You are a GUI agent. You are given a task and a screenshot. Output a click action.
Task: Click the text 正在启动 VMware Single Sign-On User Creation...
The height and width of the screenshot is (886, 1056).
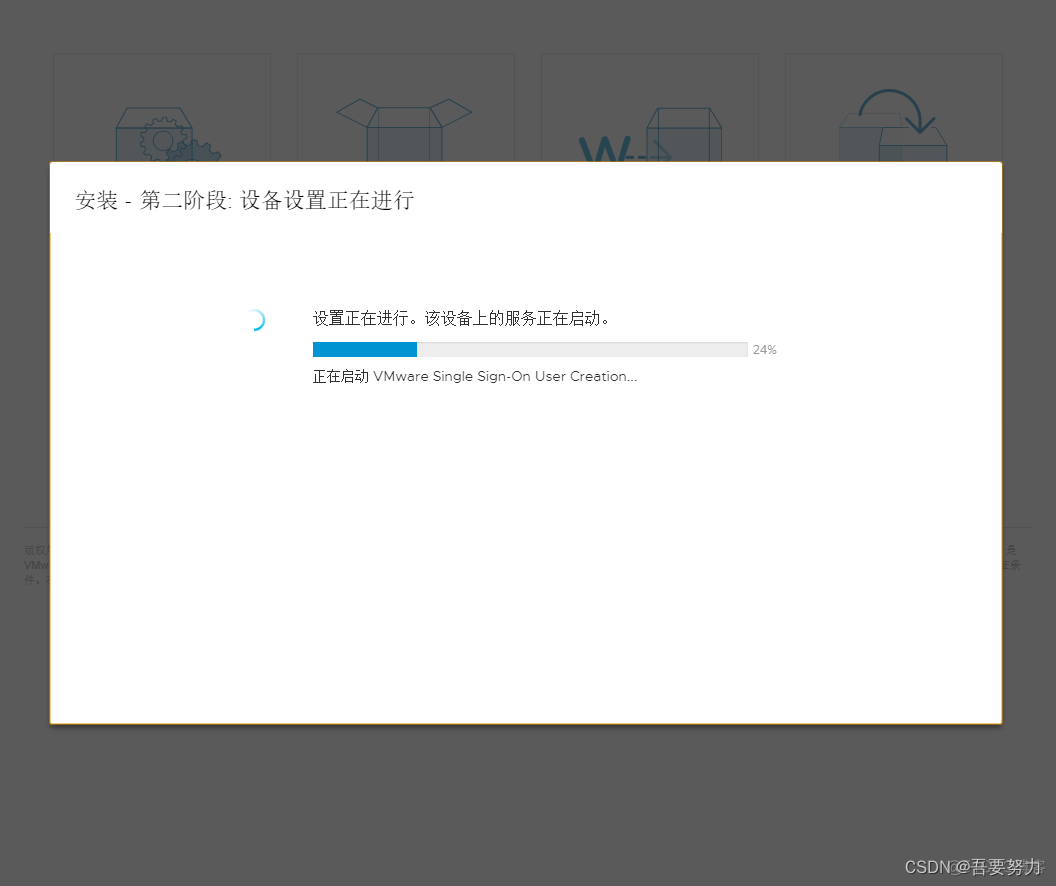[475, 376]
